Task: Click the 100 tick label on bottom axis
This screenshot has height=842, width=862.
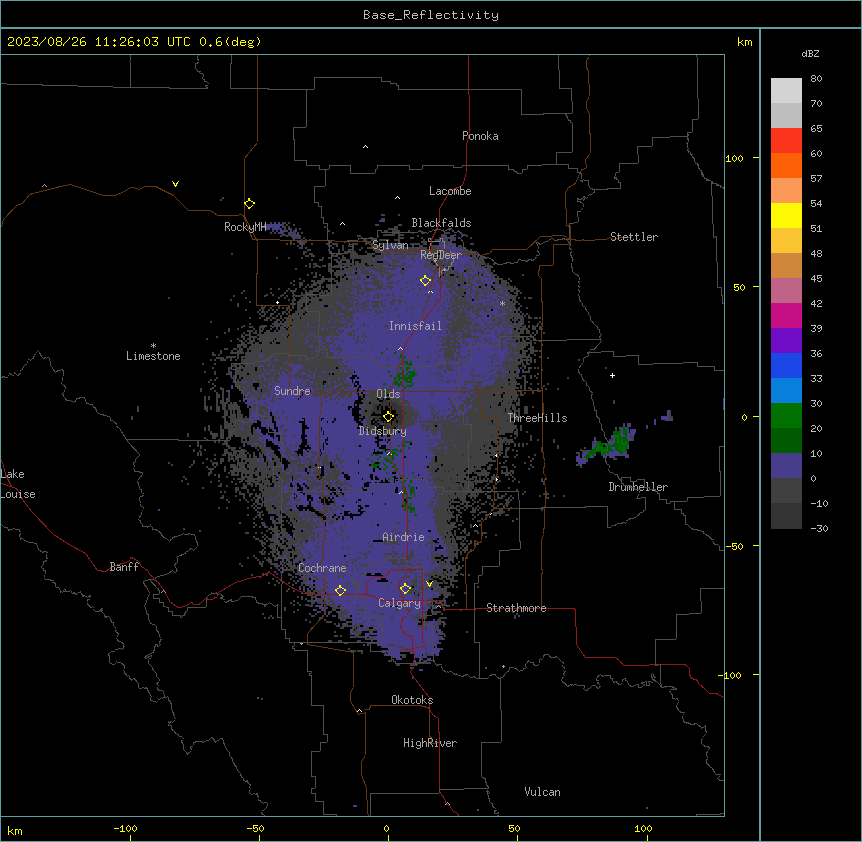Action: (x=643, y=829)
